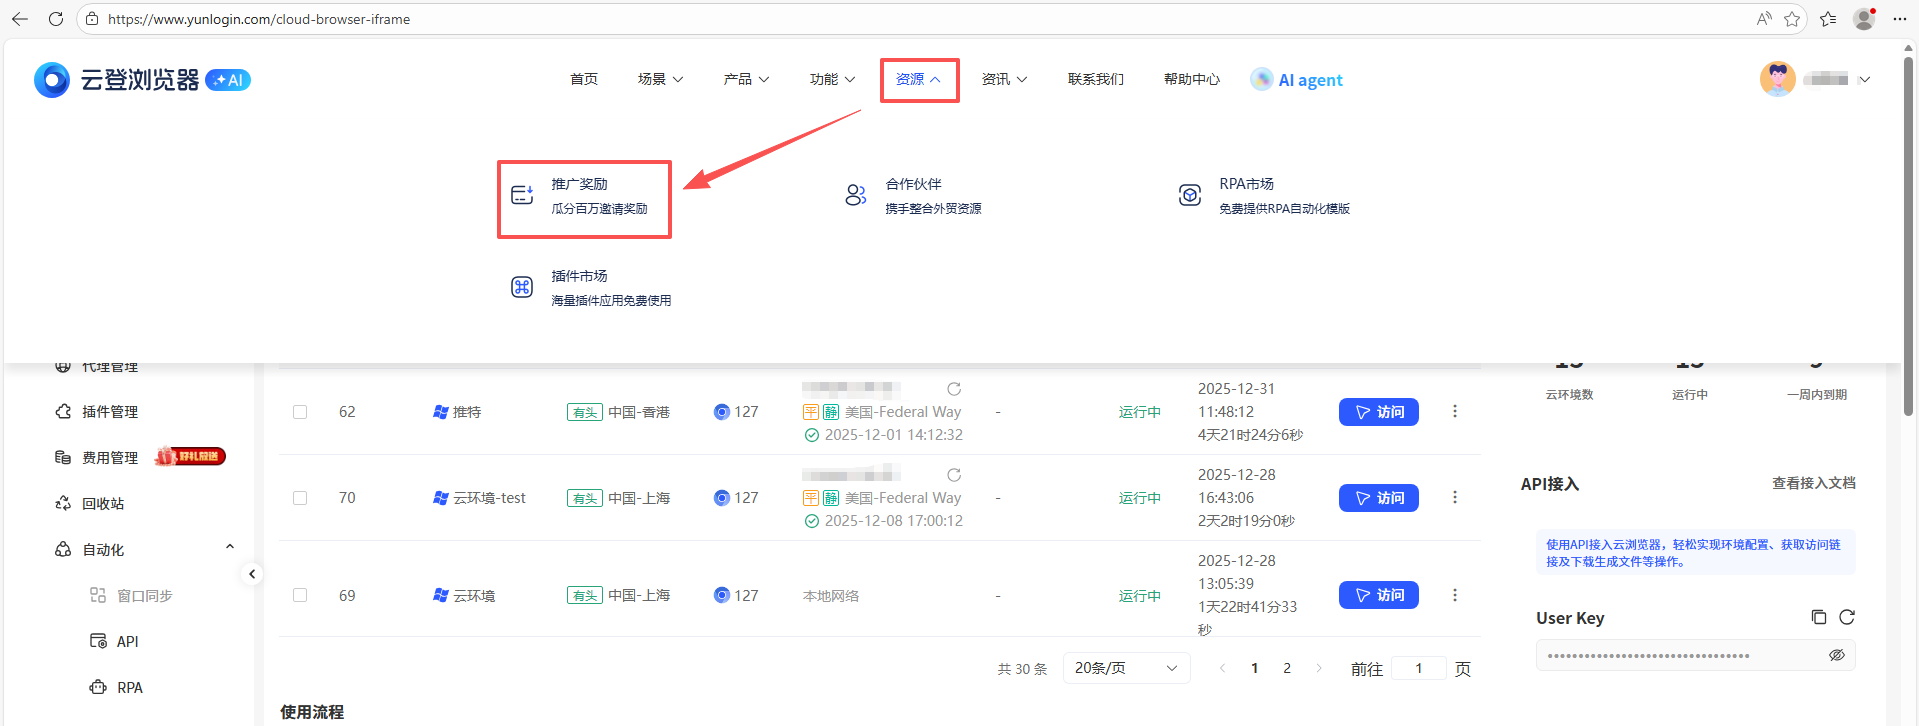Click 访问 button for row 62 推特

pos(1379,412)
